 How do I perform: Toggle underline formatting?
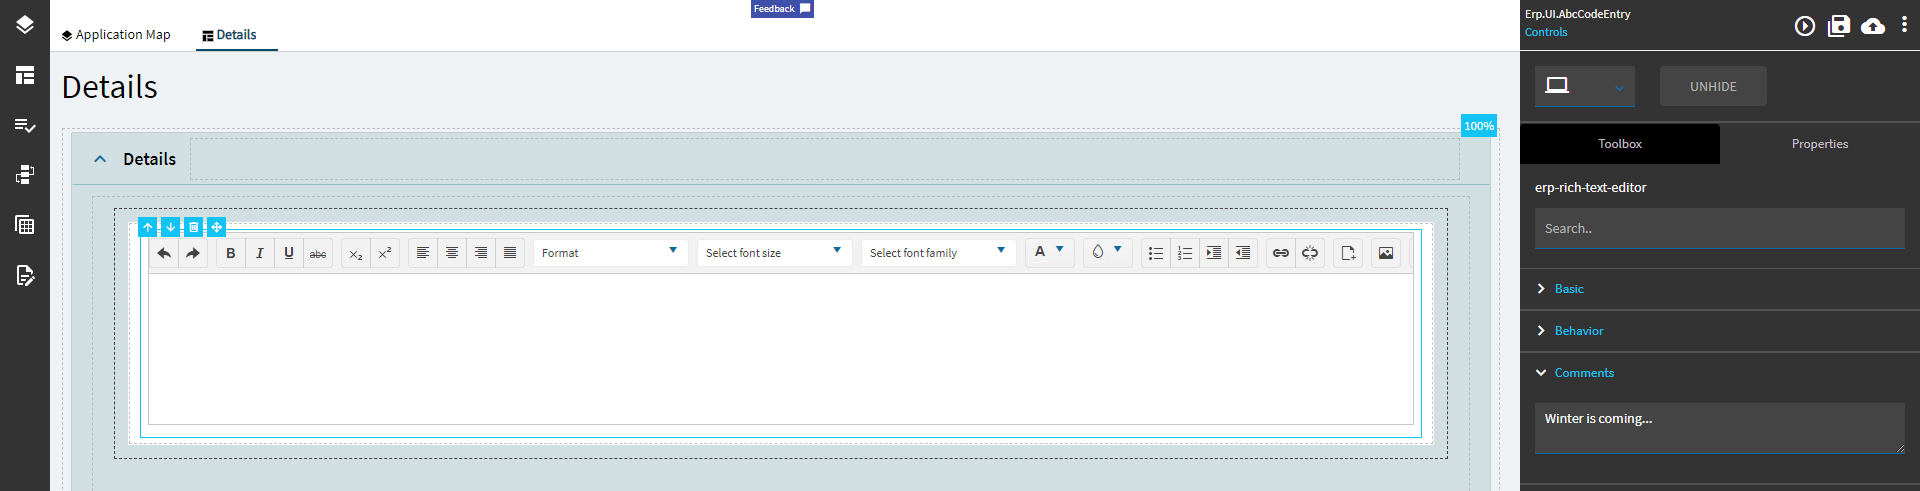289,253
